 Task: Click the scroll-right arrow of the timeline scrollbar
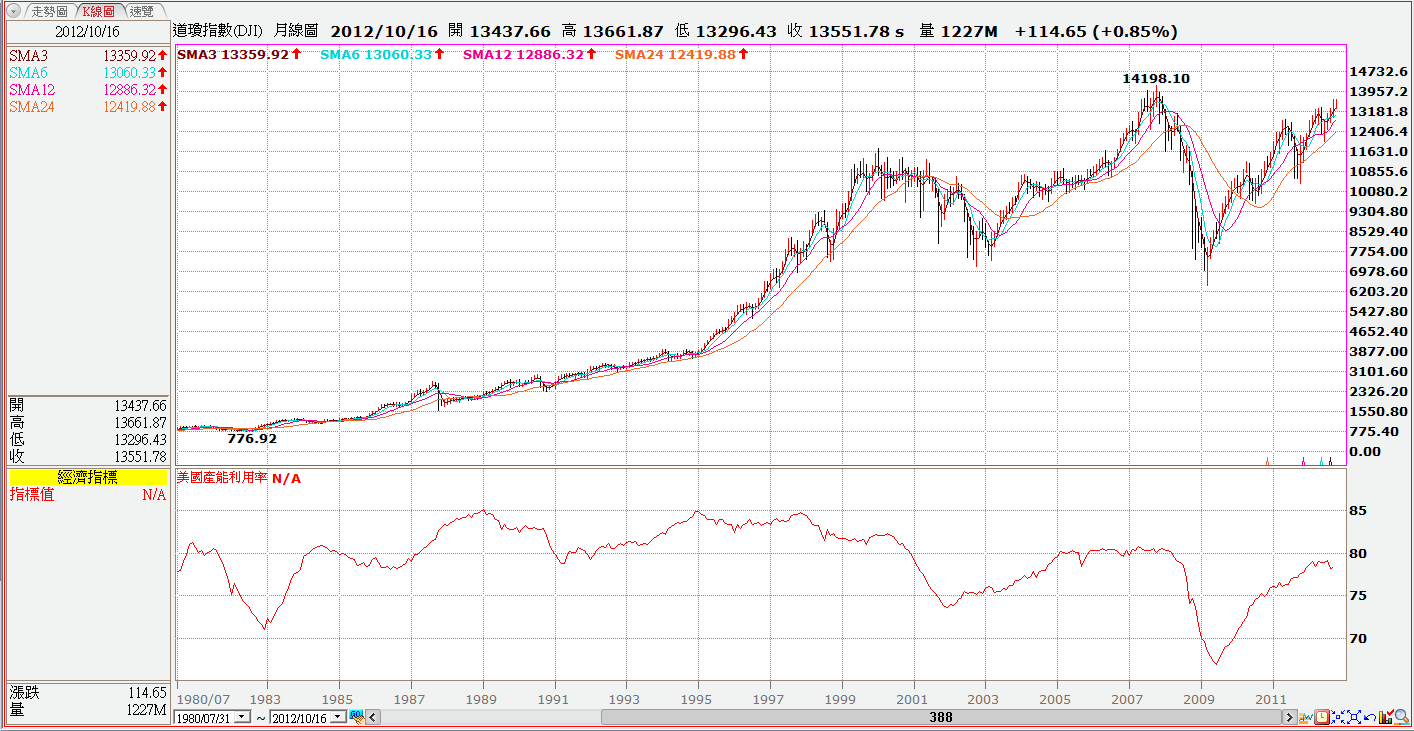(1290, 717)
